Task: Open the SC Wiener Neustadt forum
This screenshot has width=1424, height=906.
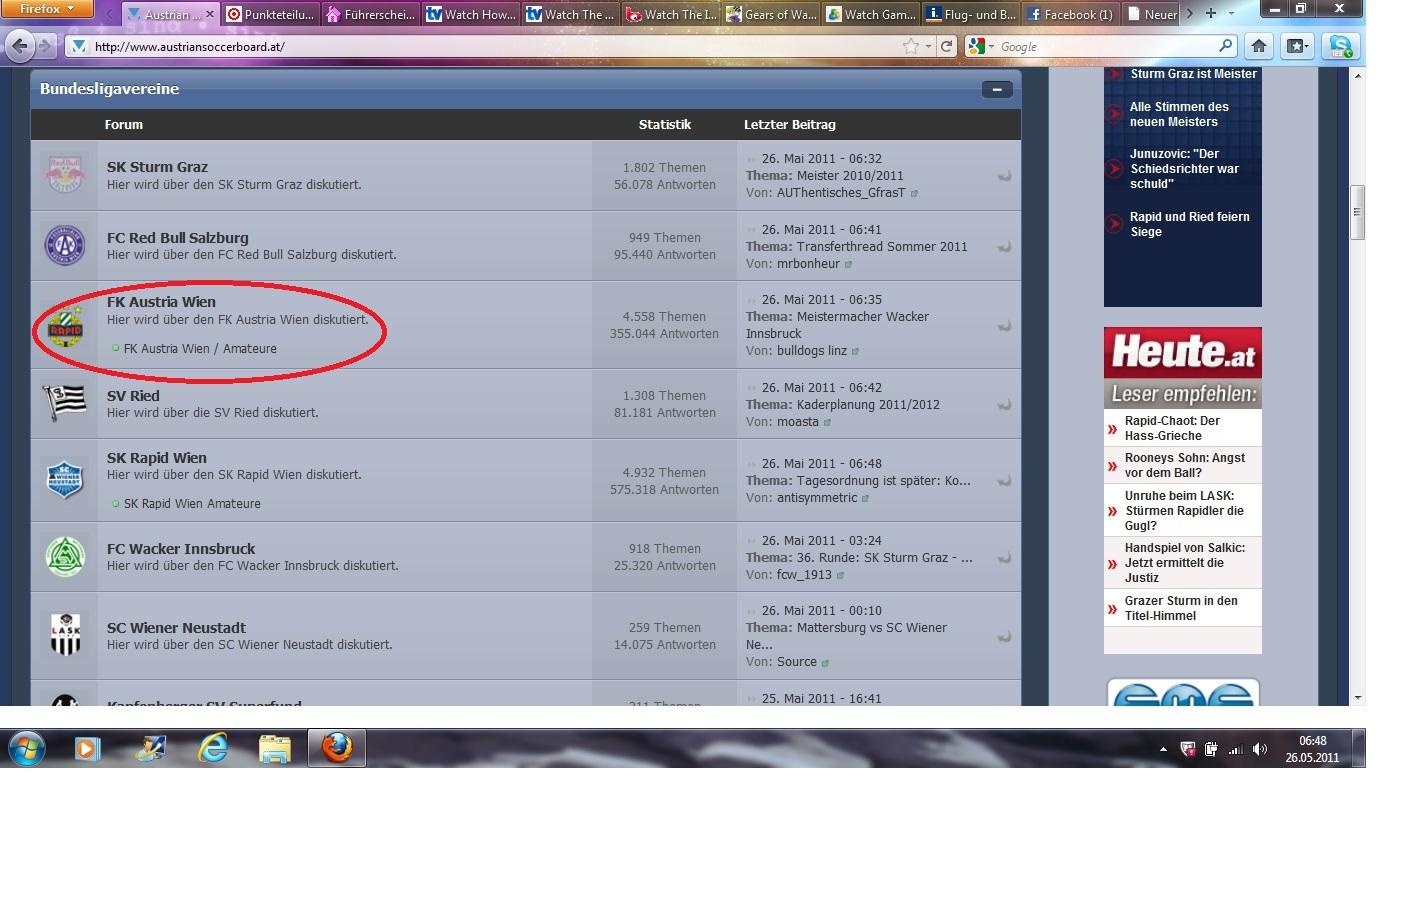Action: click(x=176, y=628)
